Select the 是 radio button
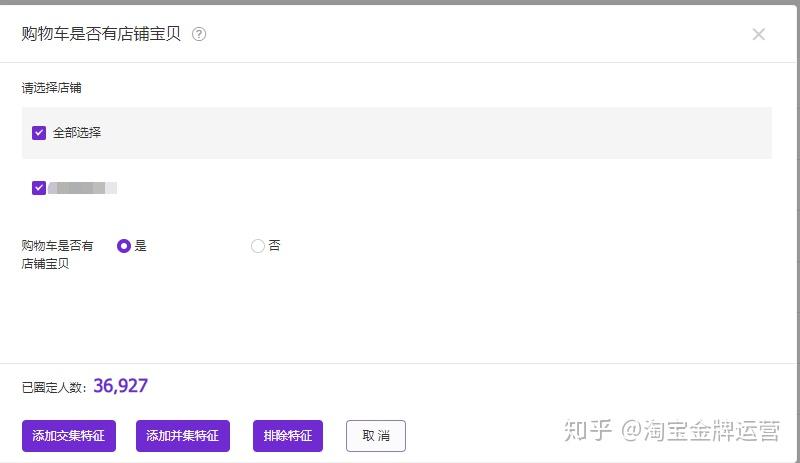Viewport: 800px width, 463px height. 123,246
